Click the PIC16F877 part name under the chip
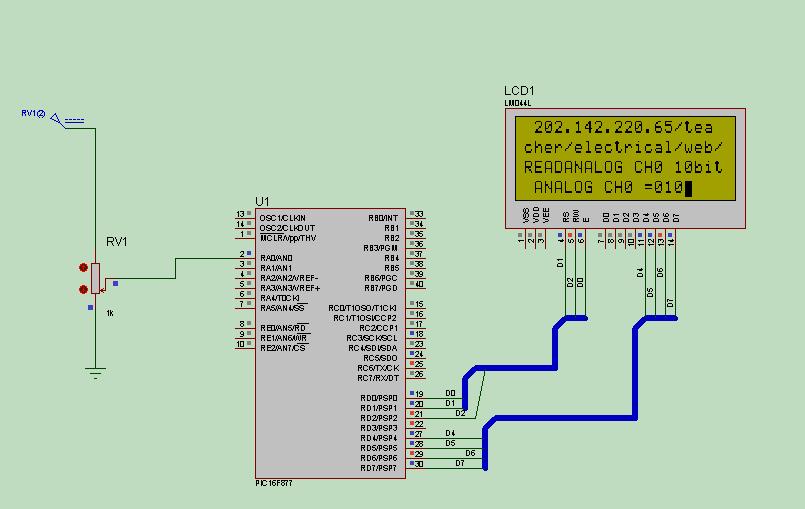Image resolution: width=805 pixels, height=509 pixels. [274, 483]
